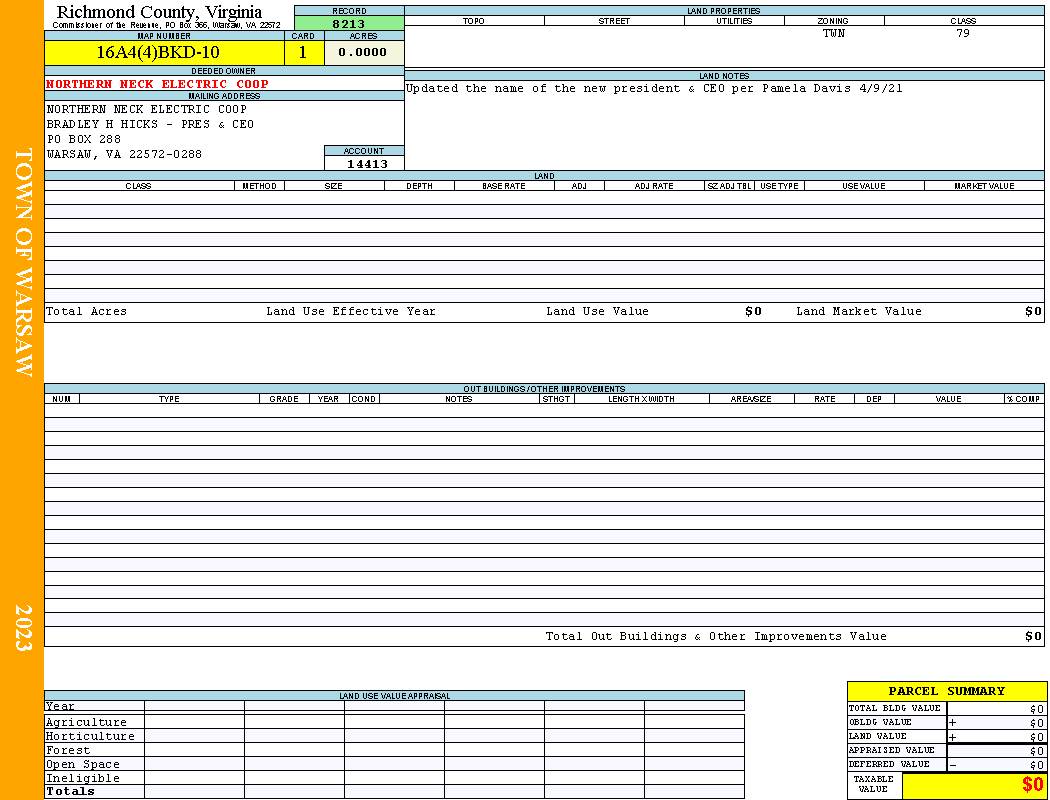Click the APPRAISED VALUE label
The image size is (1050, 800).
[x=891, y=750]
